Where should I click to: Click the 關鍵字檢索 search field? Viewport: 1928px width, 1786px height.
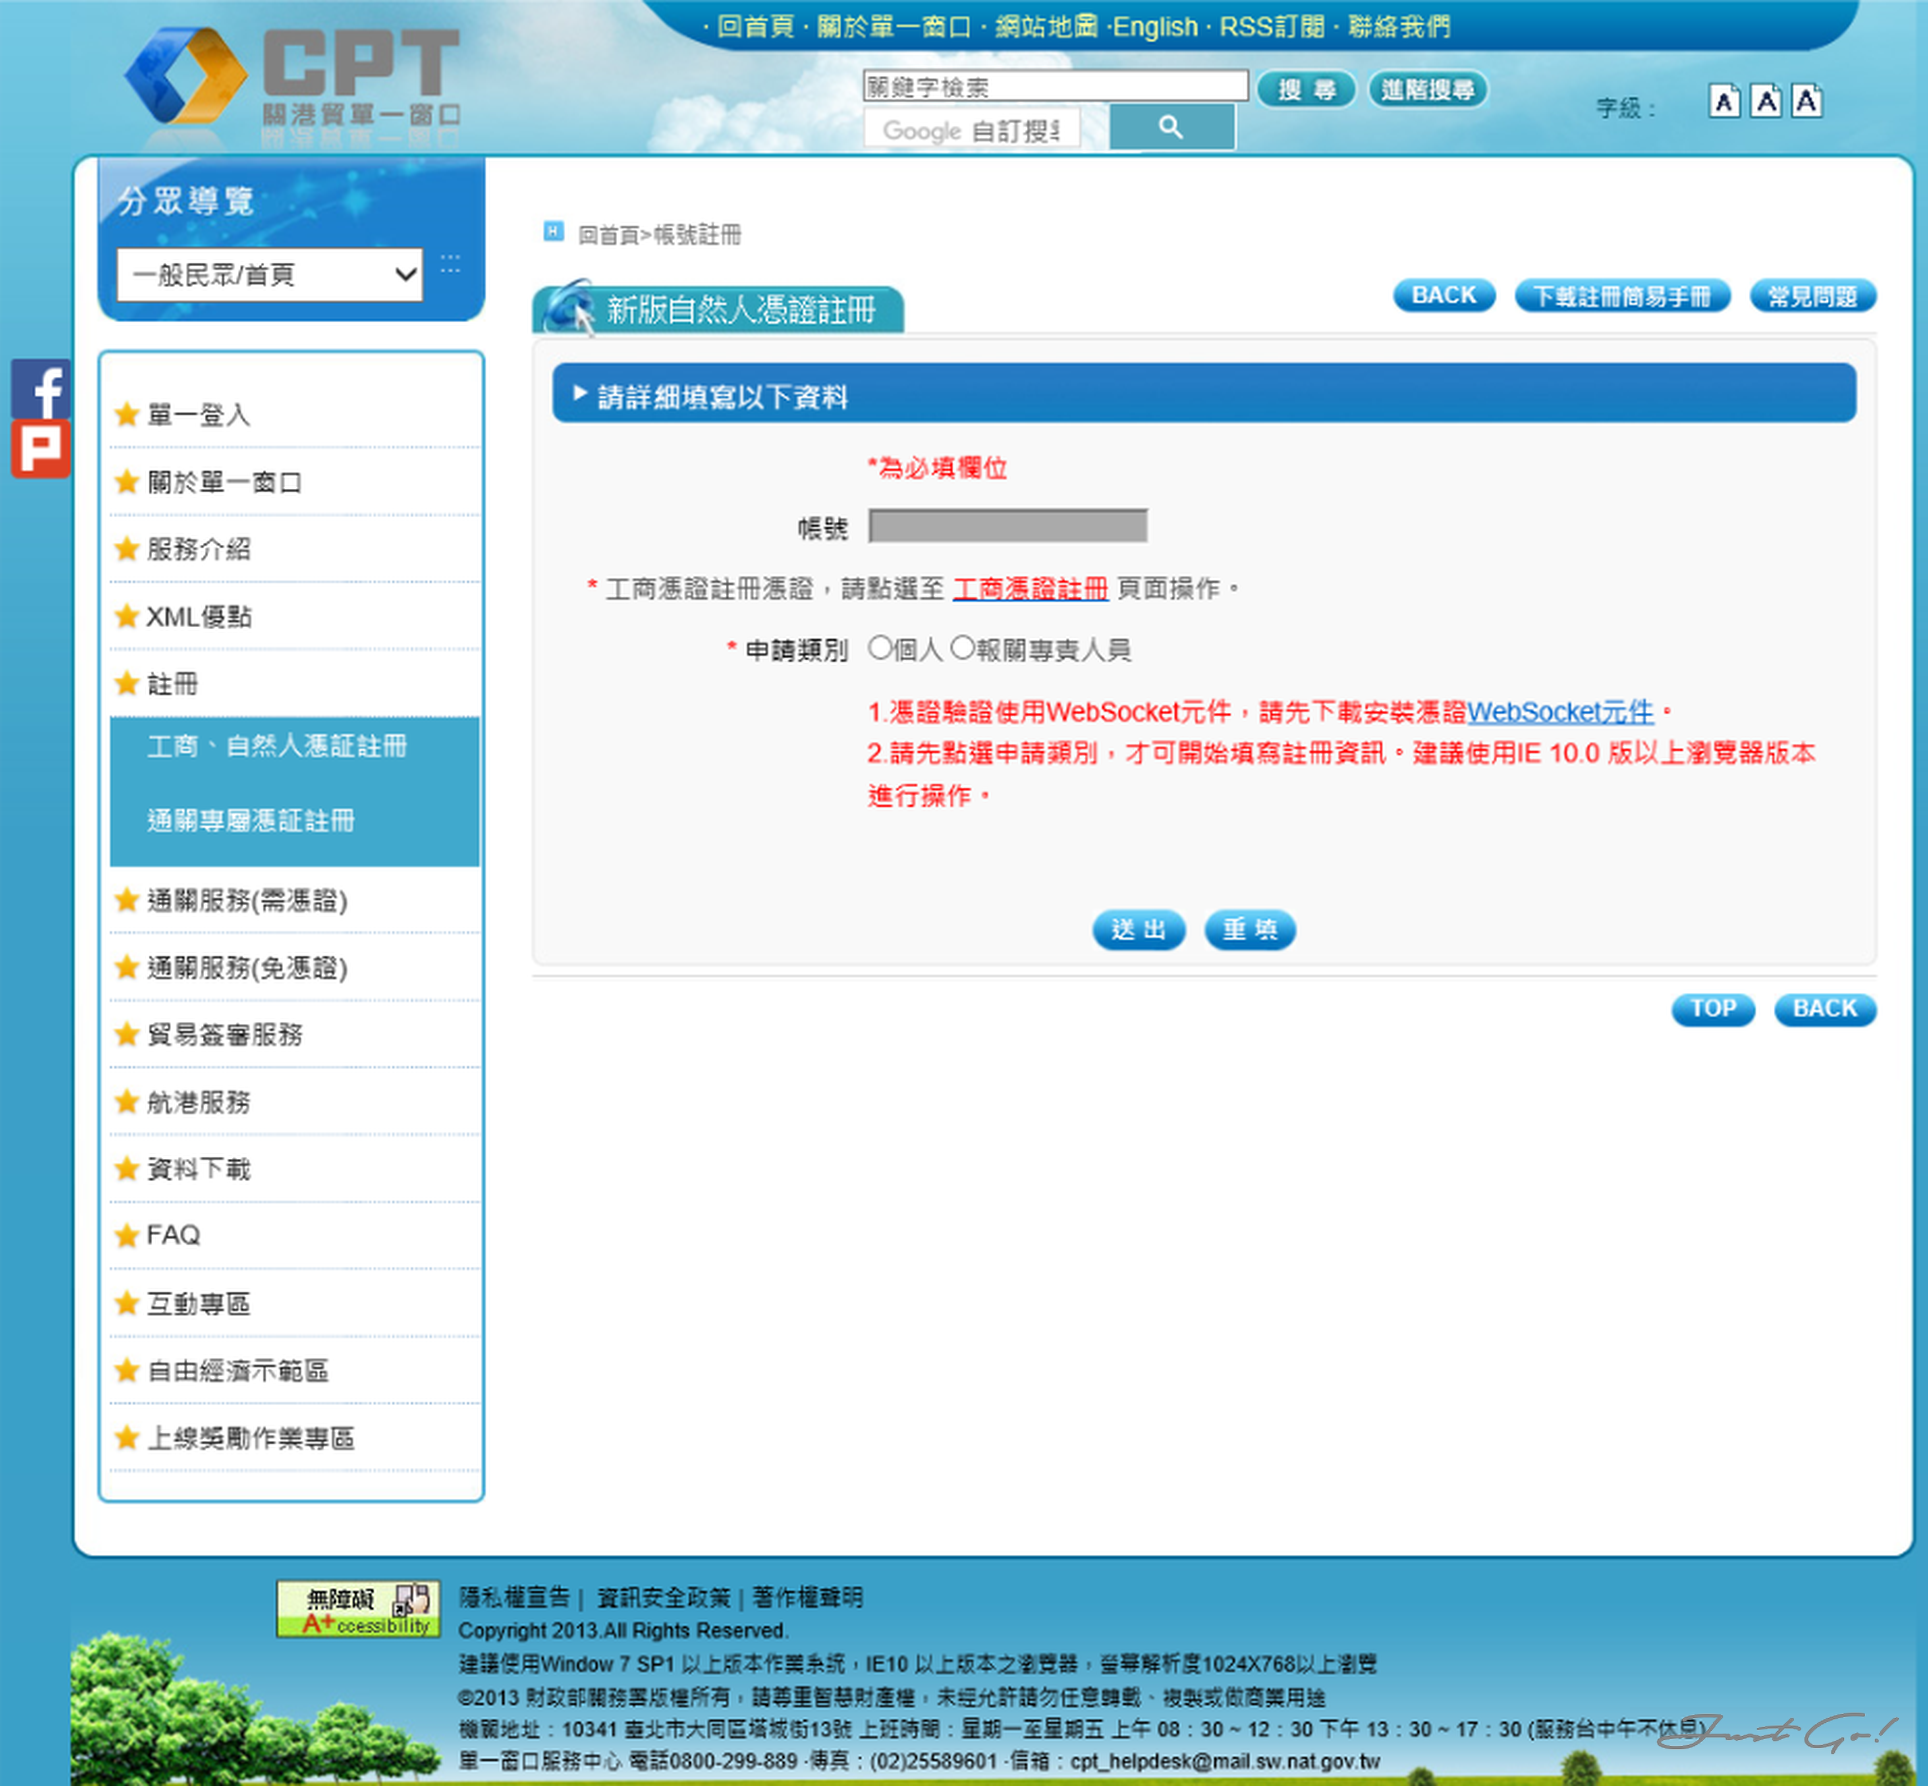1055,86
